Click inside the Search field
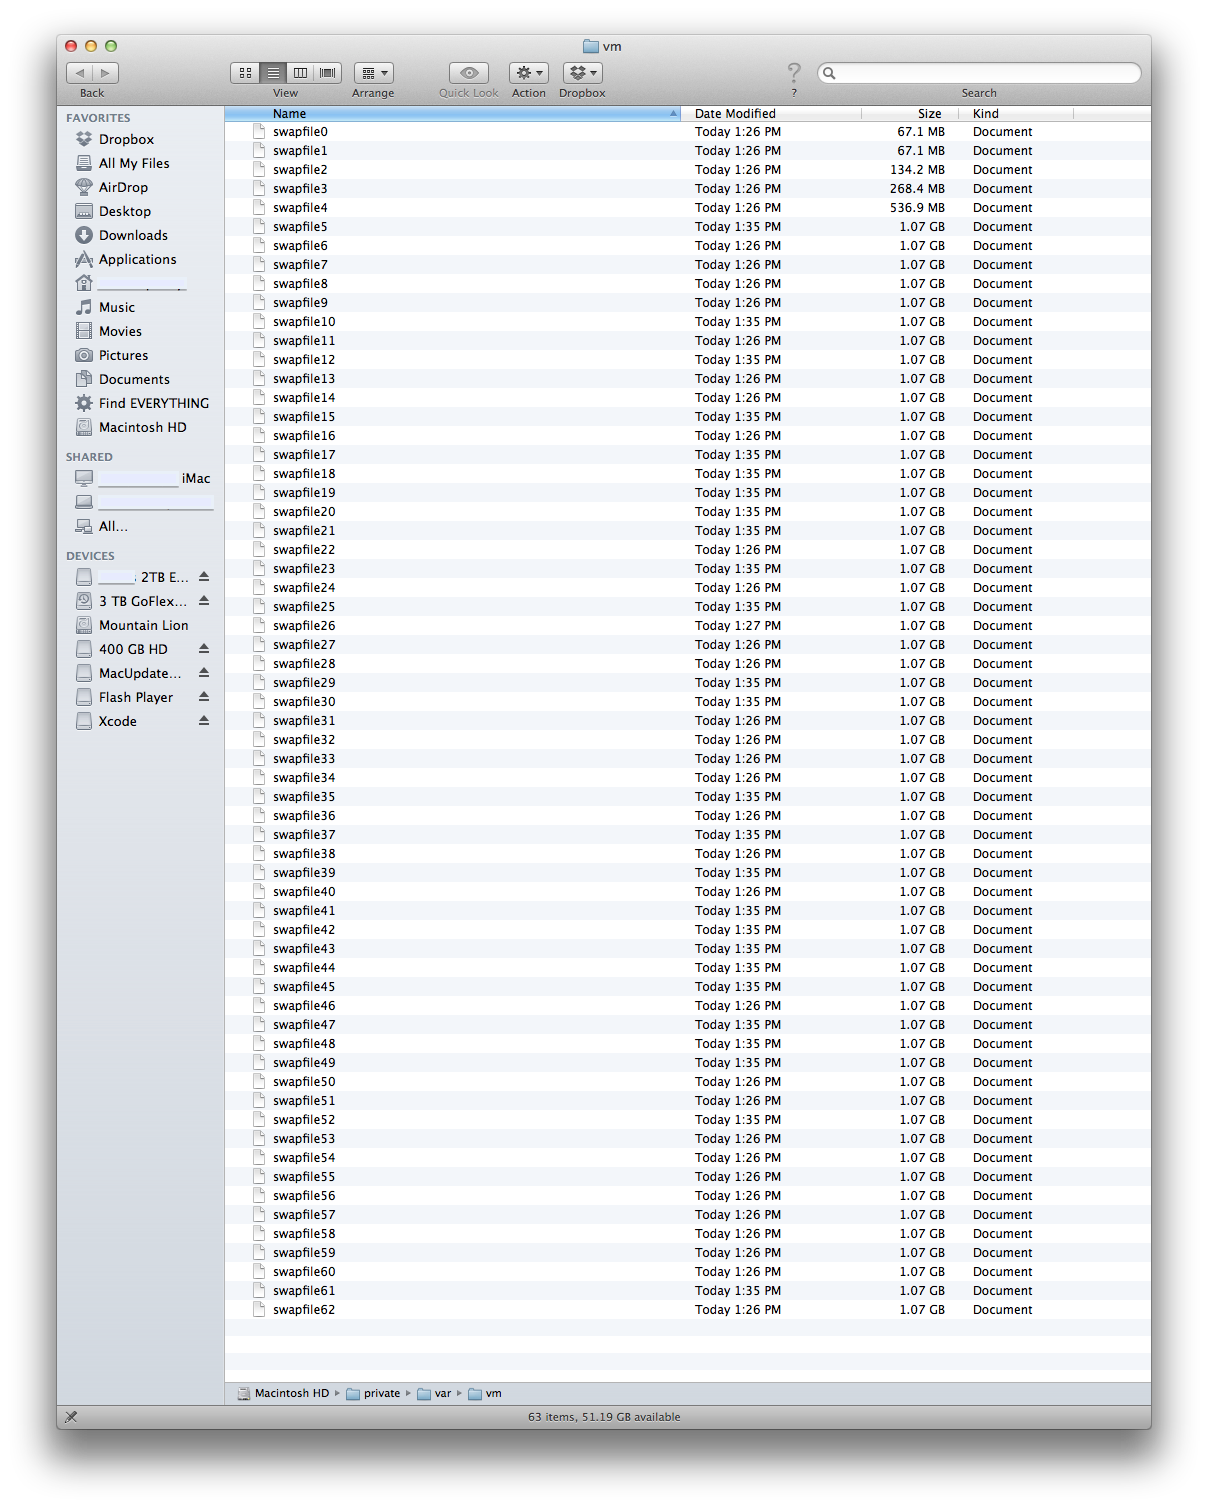 pos(980,72)
